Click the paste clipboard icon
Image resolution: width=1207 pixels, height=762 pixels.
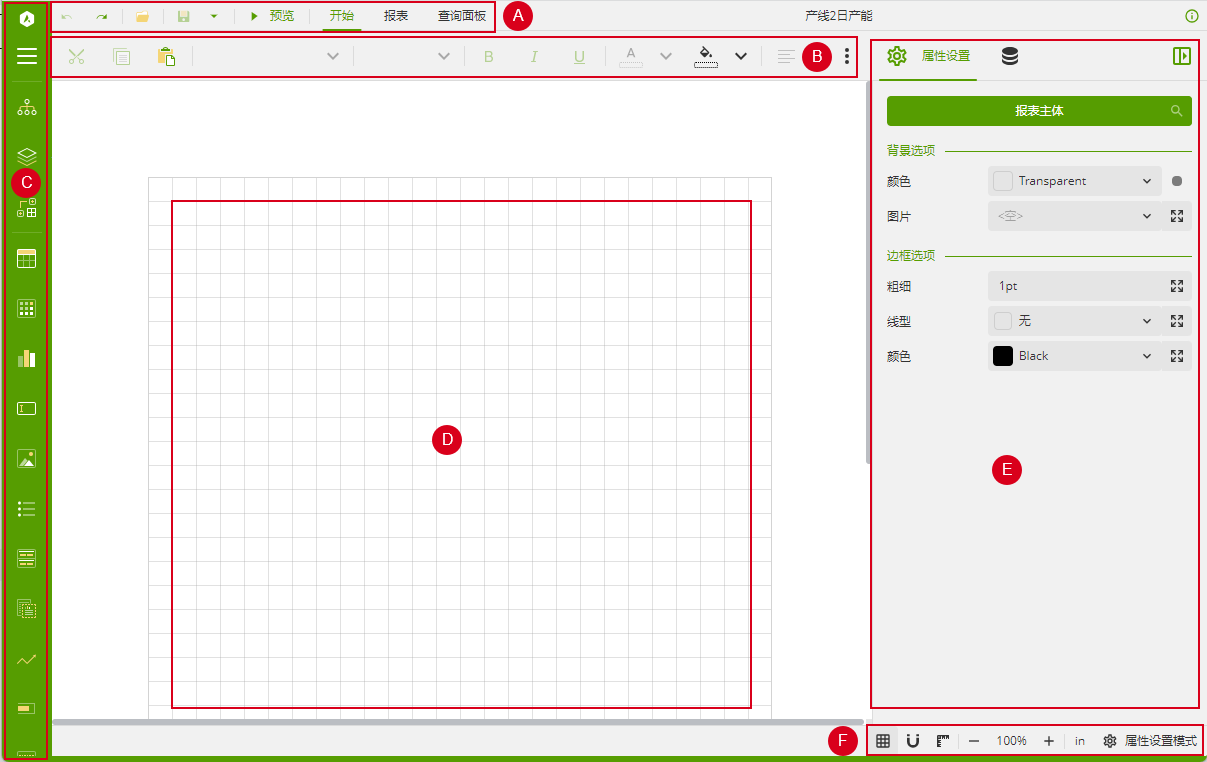(x=166, y=57)
